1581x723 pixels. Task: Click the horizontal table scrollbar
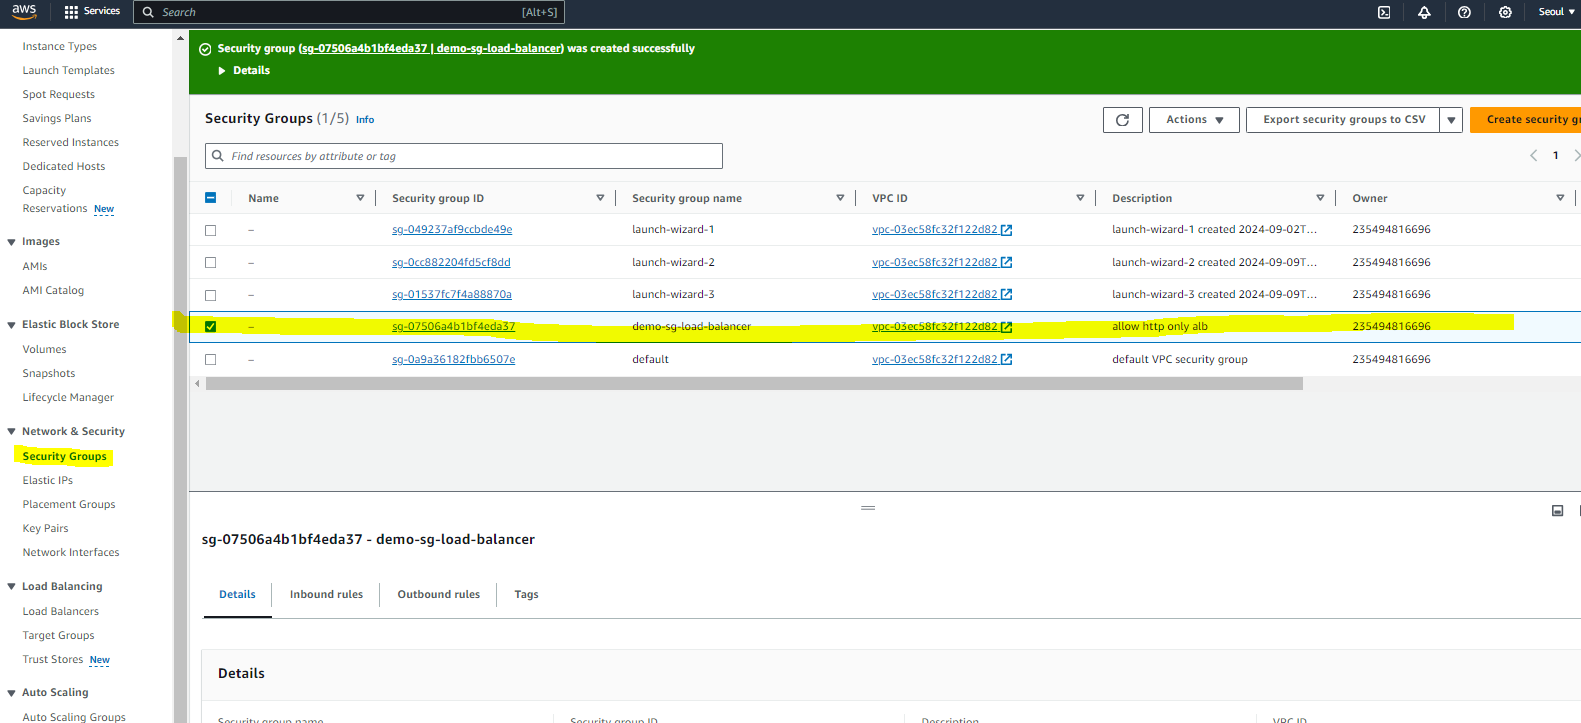[754, 384]
